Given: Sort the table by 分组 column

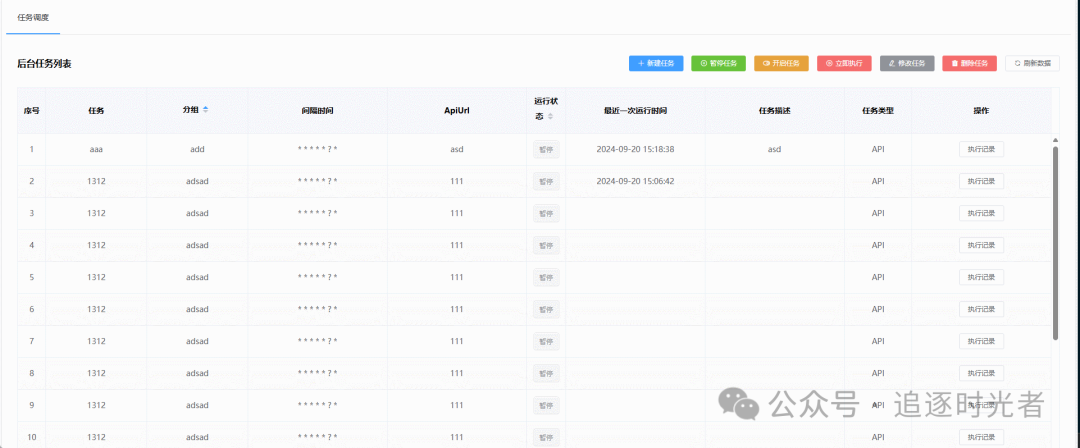Looking at the screenshot, I should pyautogui.click(x=205, y=109).
